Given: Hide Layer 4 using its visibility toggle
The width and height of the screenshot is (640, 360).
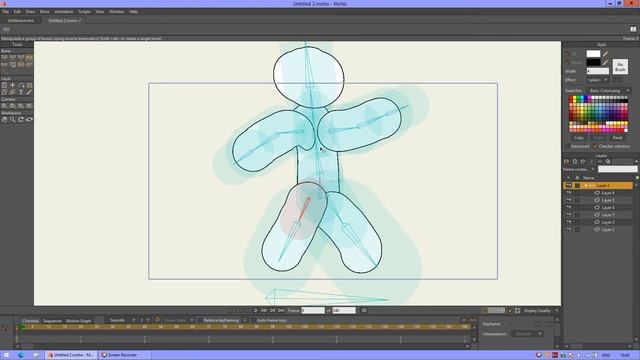Looking at the screenshot, I should [569, 207].
